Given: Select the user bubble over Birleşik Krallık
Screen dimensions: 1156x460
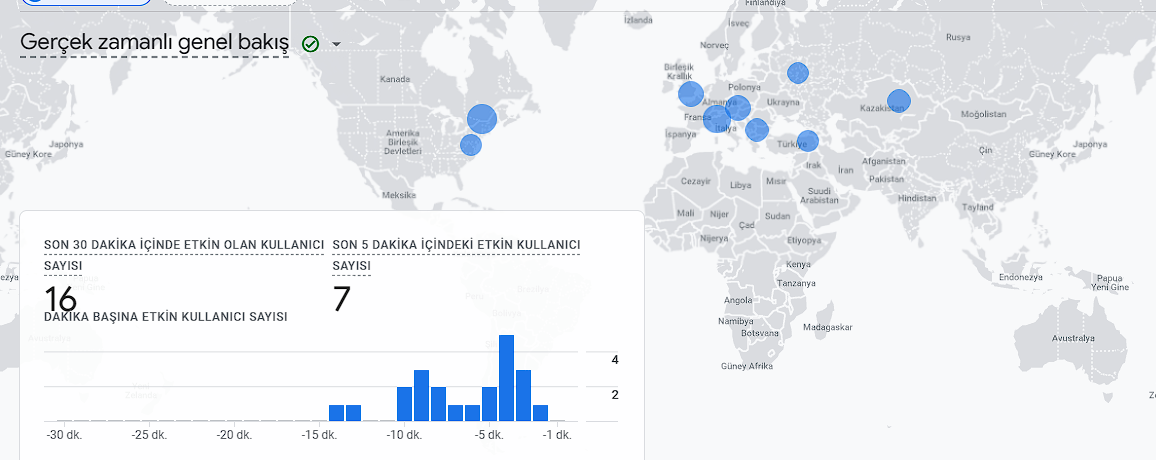Looking at the screenshot, I should 691,94.
